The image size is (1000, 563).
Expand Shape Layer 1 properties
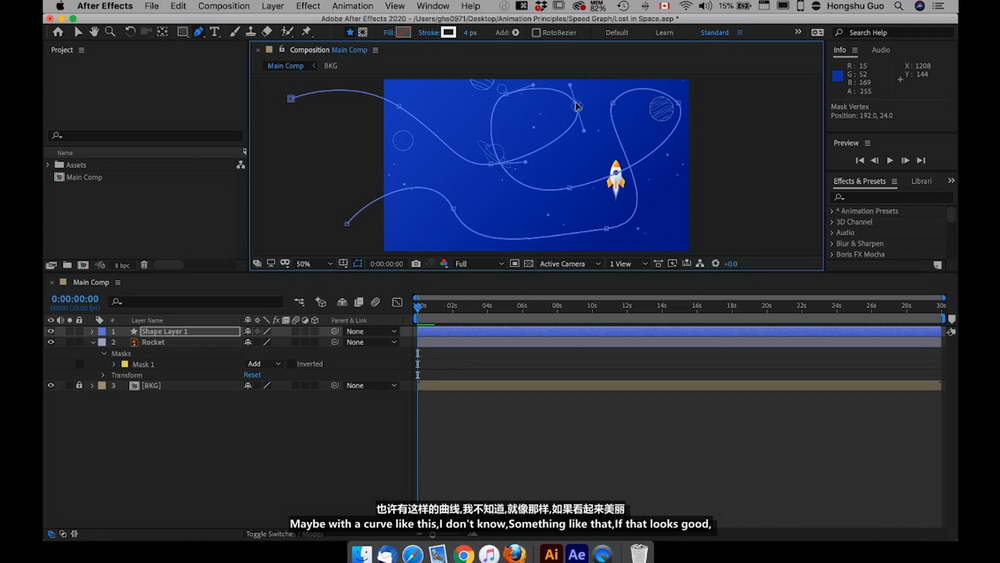(92, 332)
